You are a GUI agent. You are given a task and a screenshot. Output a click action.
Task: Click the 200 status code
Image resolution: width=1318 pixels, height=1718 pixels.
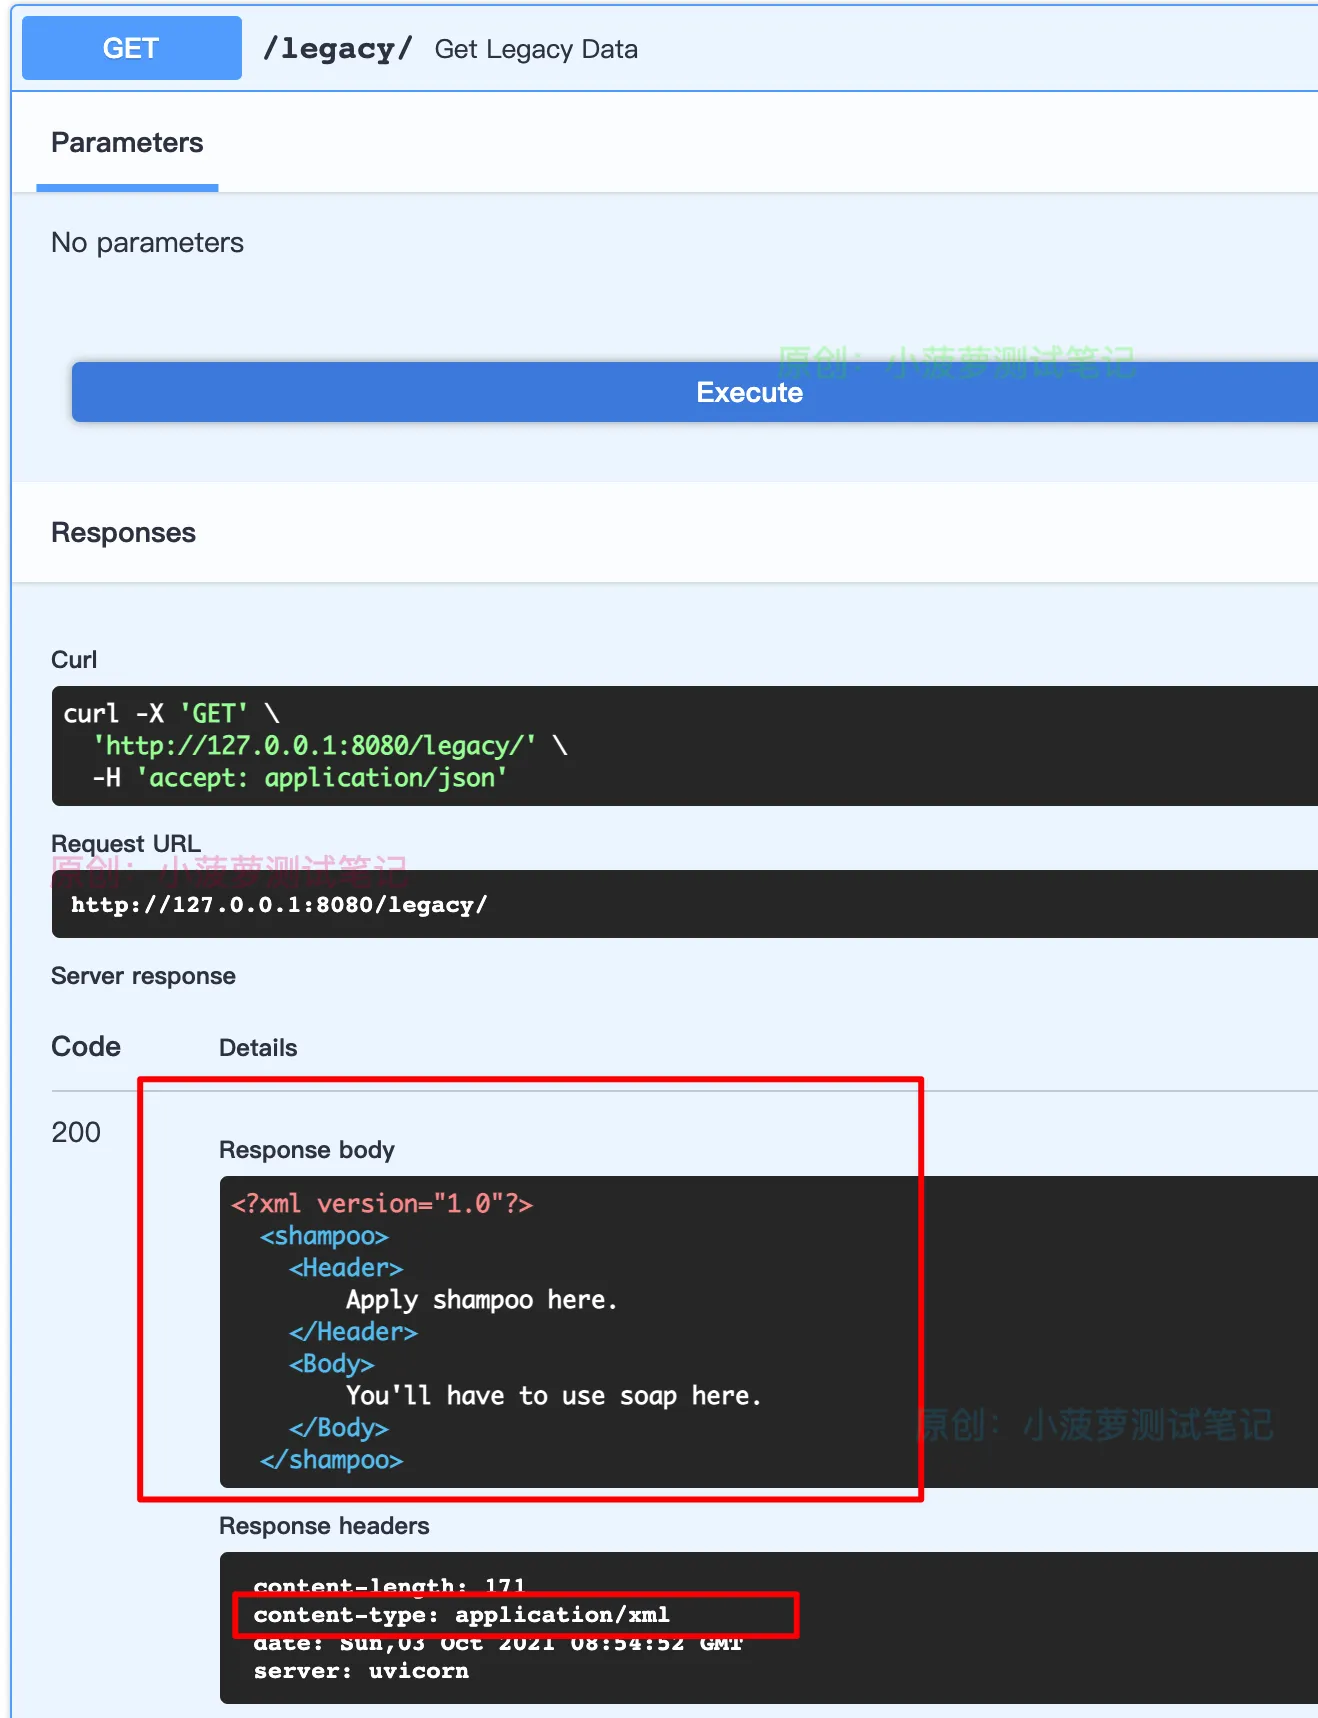(76, 1132)
